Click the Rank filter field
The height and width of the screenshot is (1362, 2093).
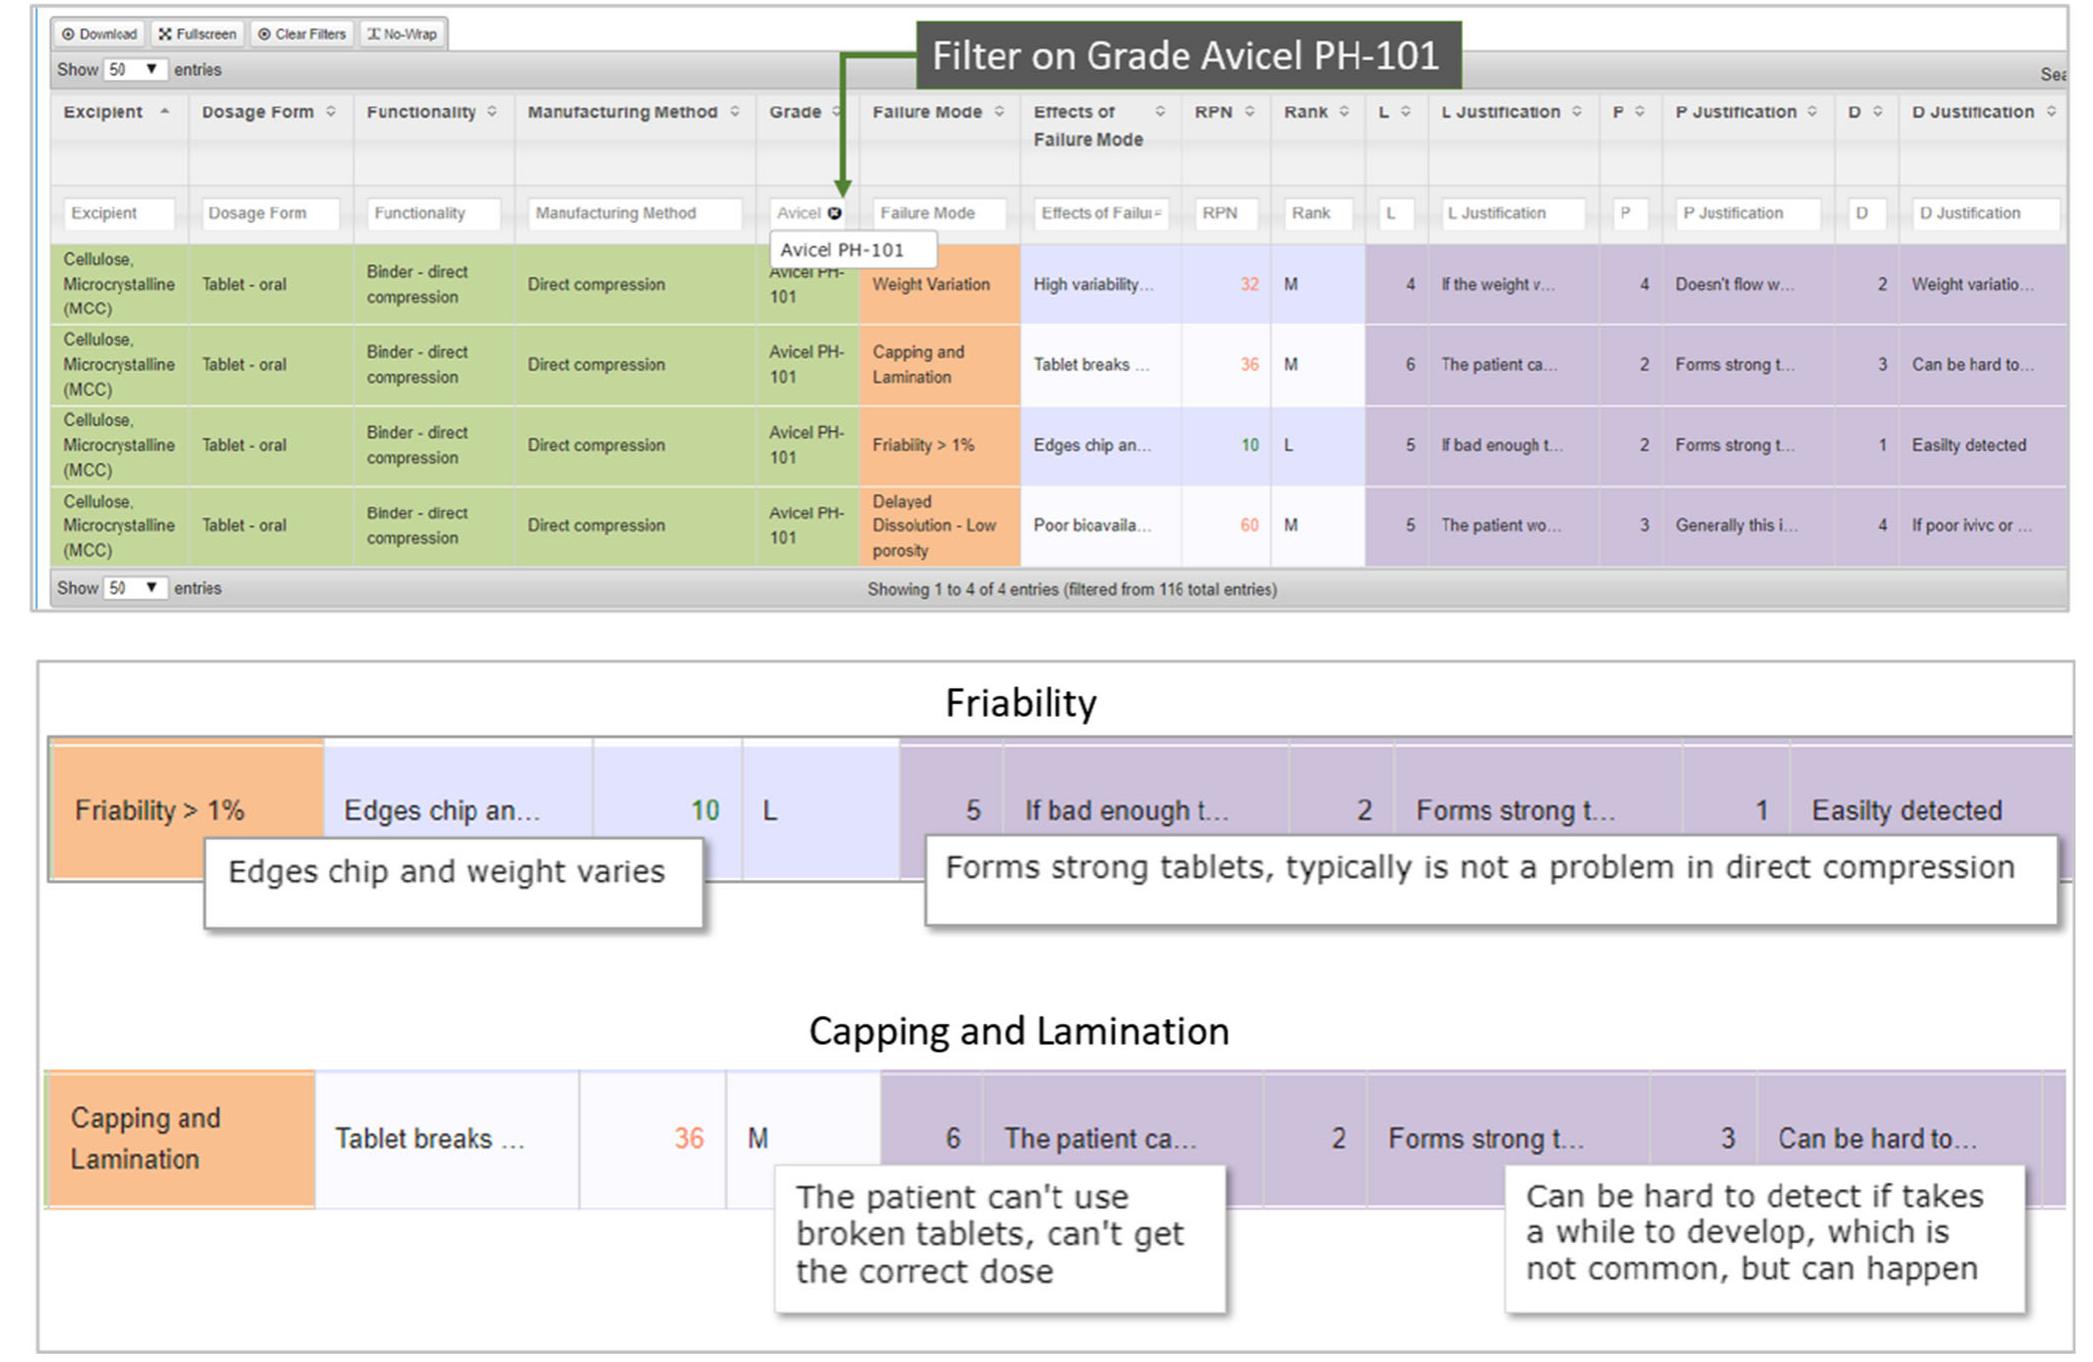[x=1318, y=213]
